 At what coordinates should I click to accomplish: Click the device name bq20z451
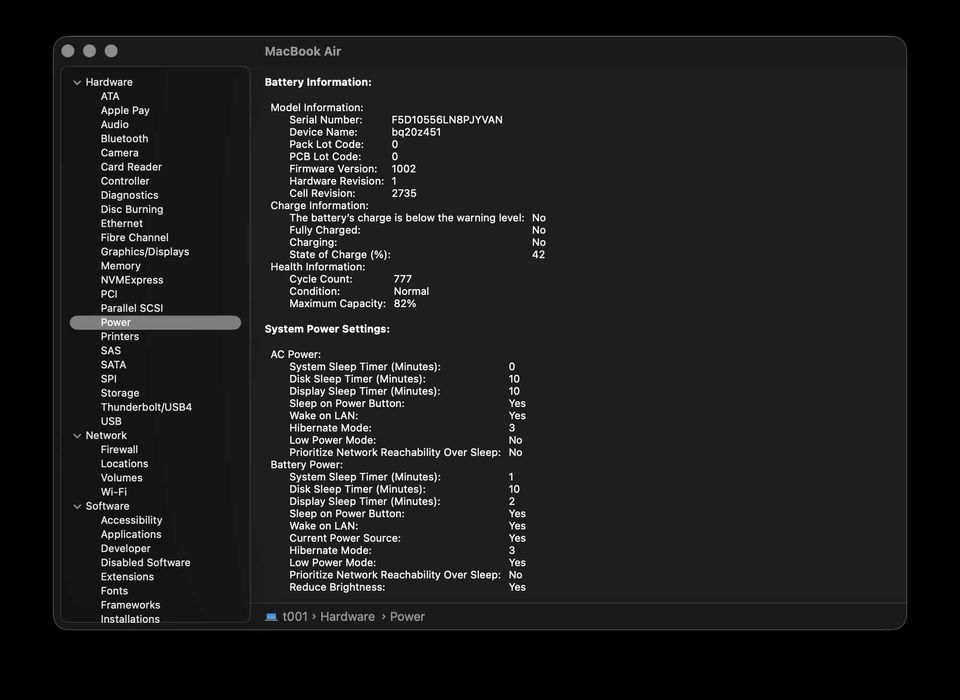[x=416, y=132]
